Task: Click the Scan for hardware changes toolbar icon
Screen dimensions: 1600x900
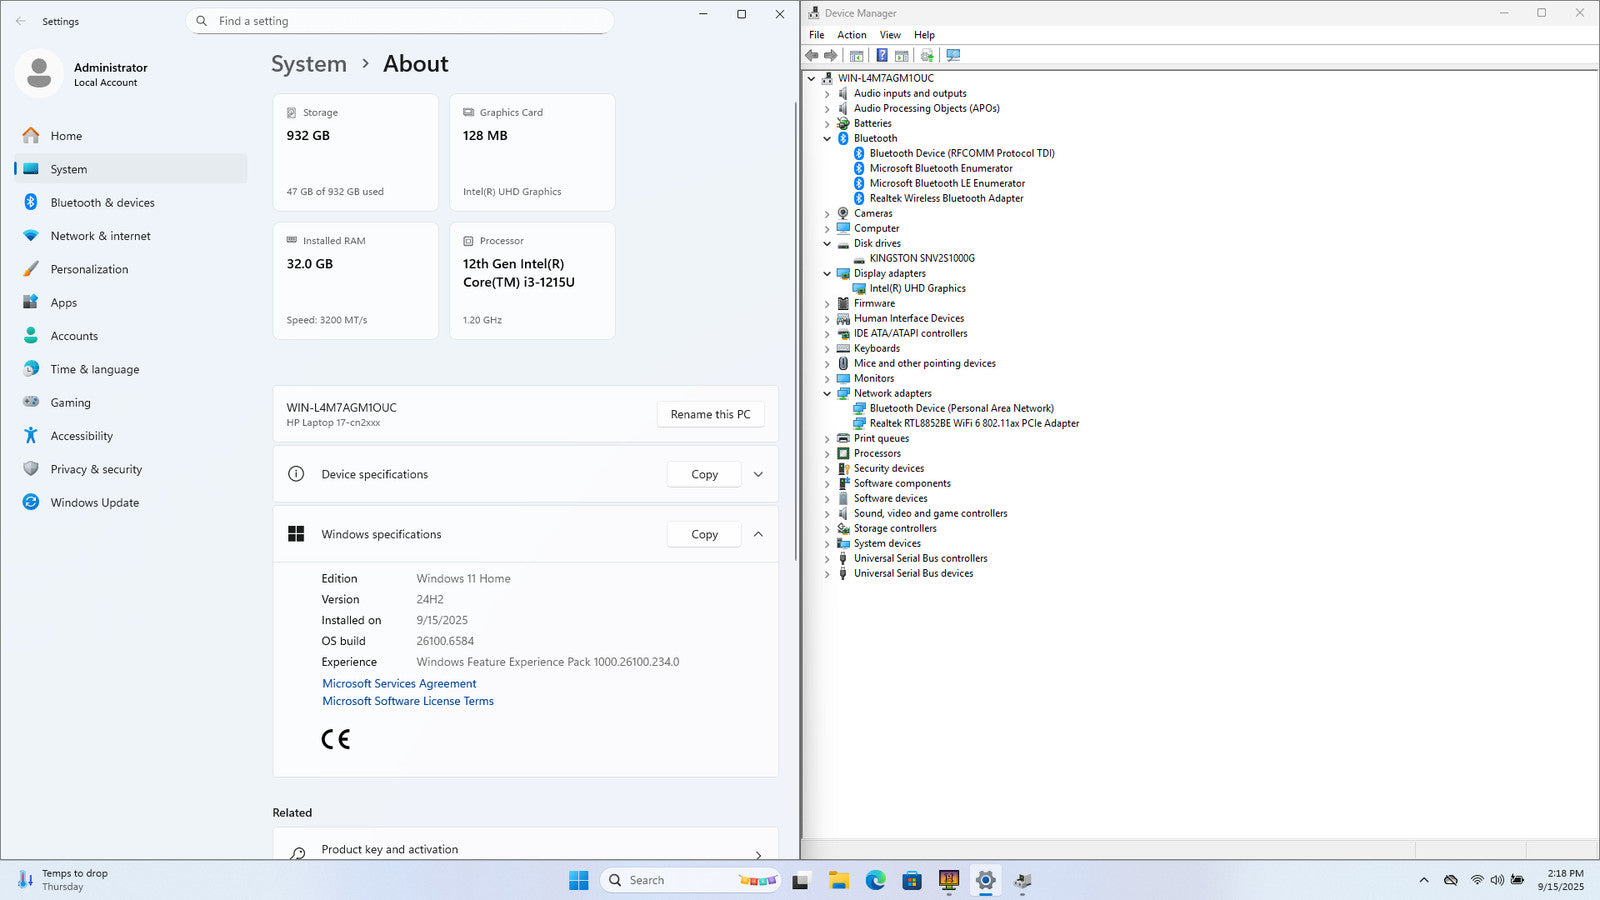Action: coord(953,56)
